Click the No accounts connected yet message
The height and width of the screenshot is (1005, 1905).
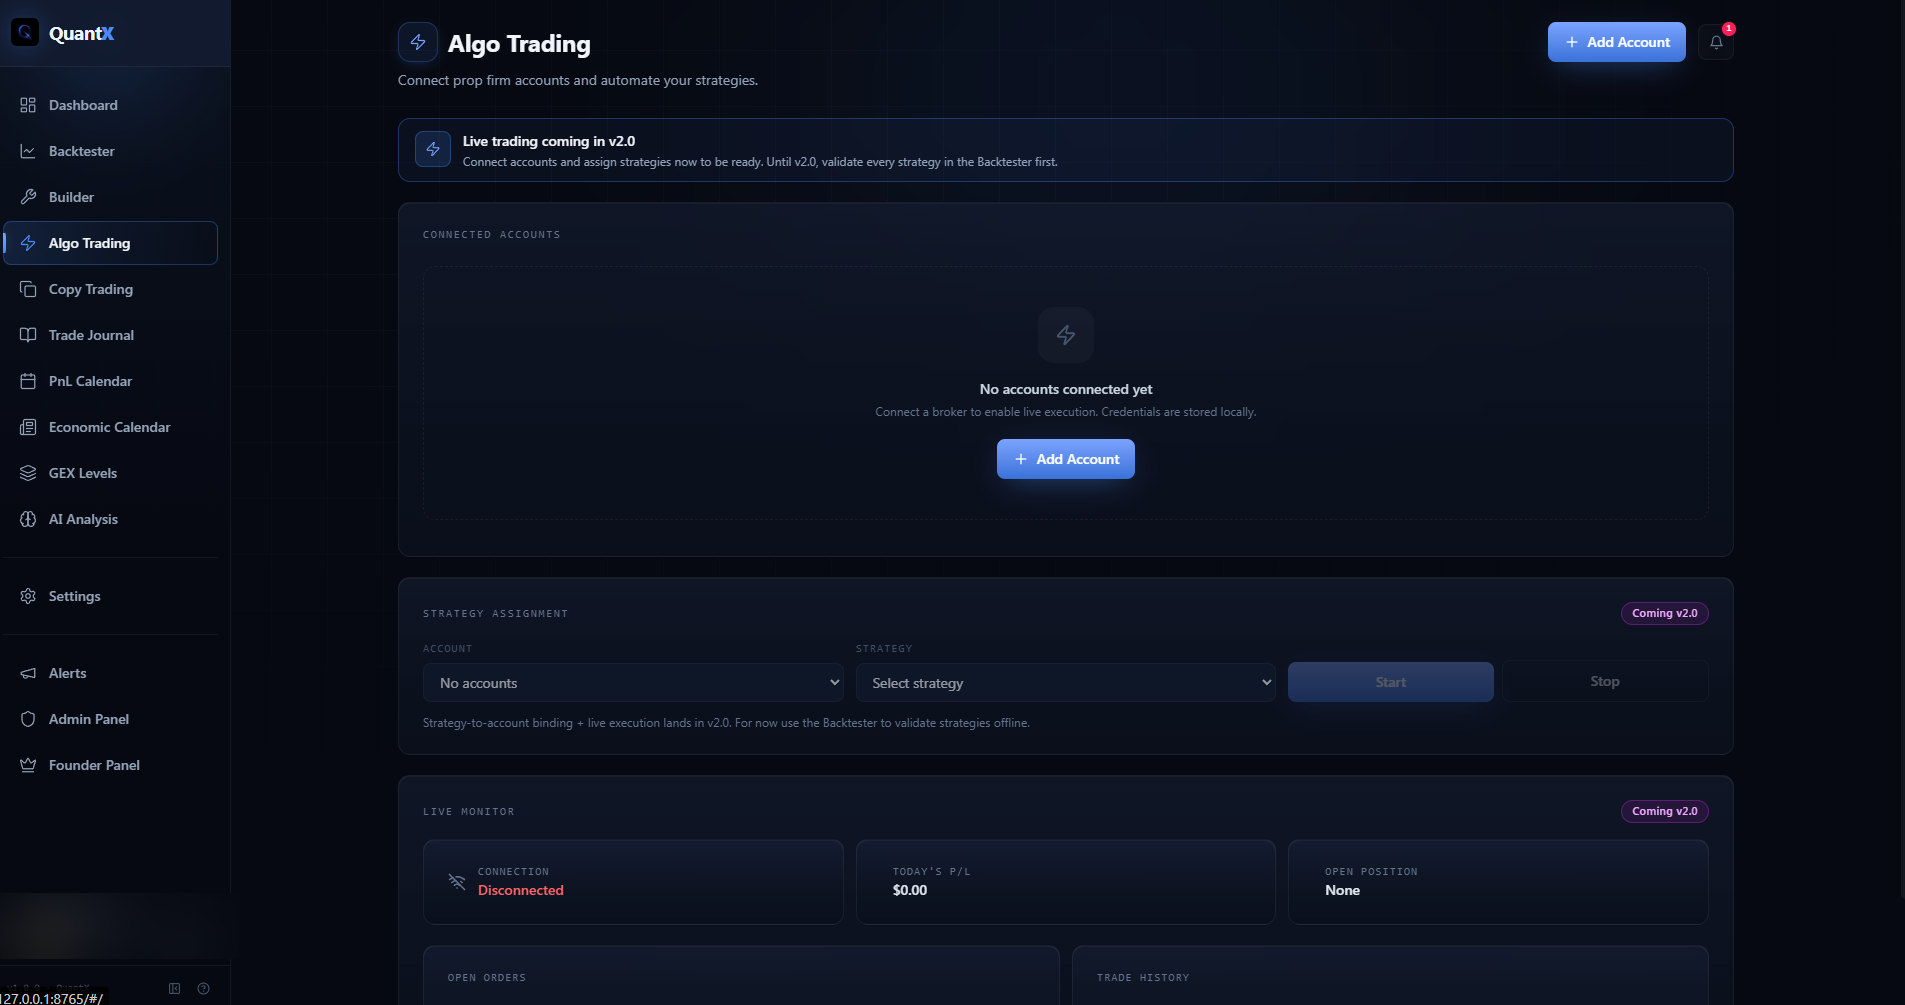[x=1066, y=389]
